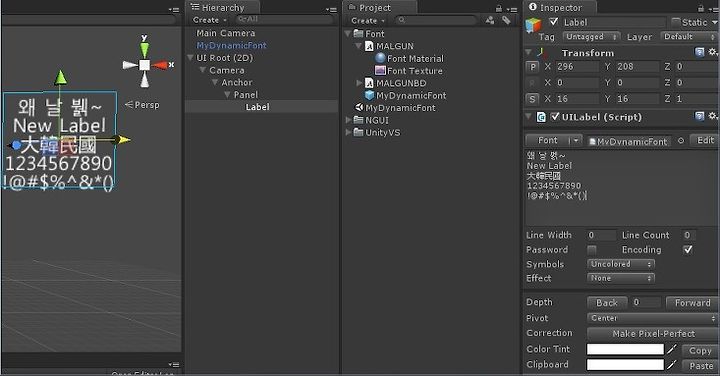Open the Font type dropdown button
720x376 pixels.
[553, 140]
